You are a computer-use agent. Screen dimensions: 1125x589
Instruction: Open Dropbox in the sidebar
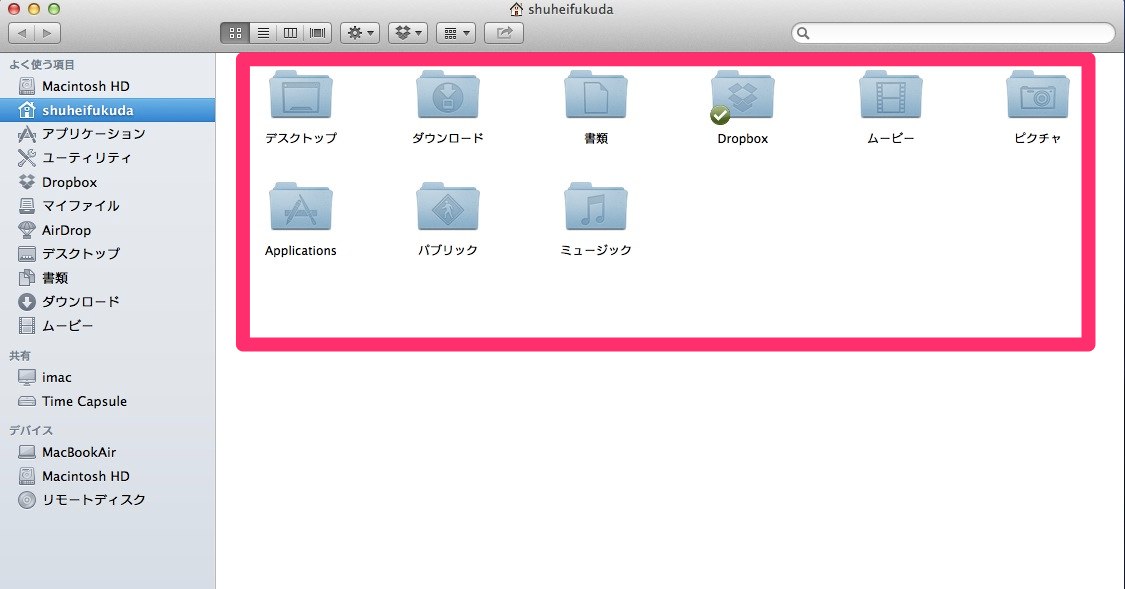pos(108,182)
